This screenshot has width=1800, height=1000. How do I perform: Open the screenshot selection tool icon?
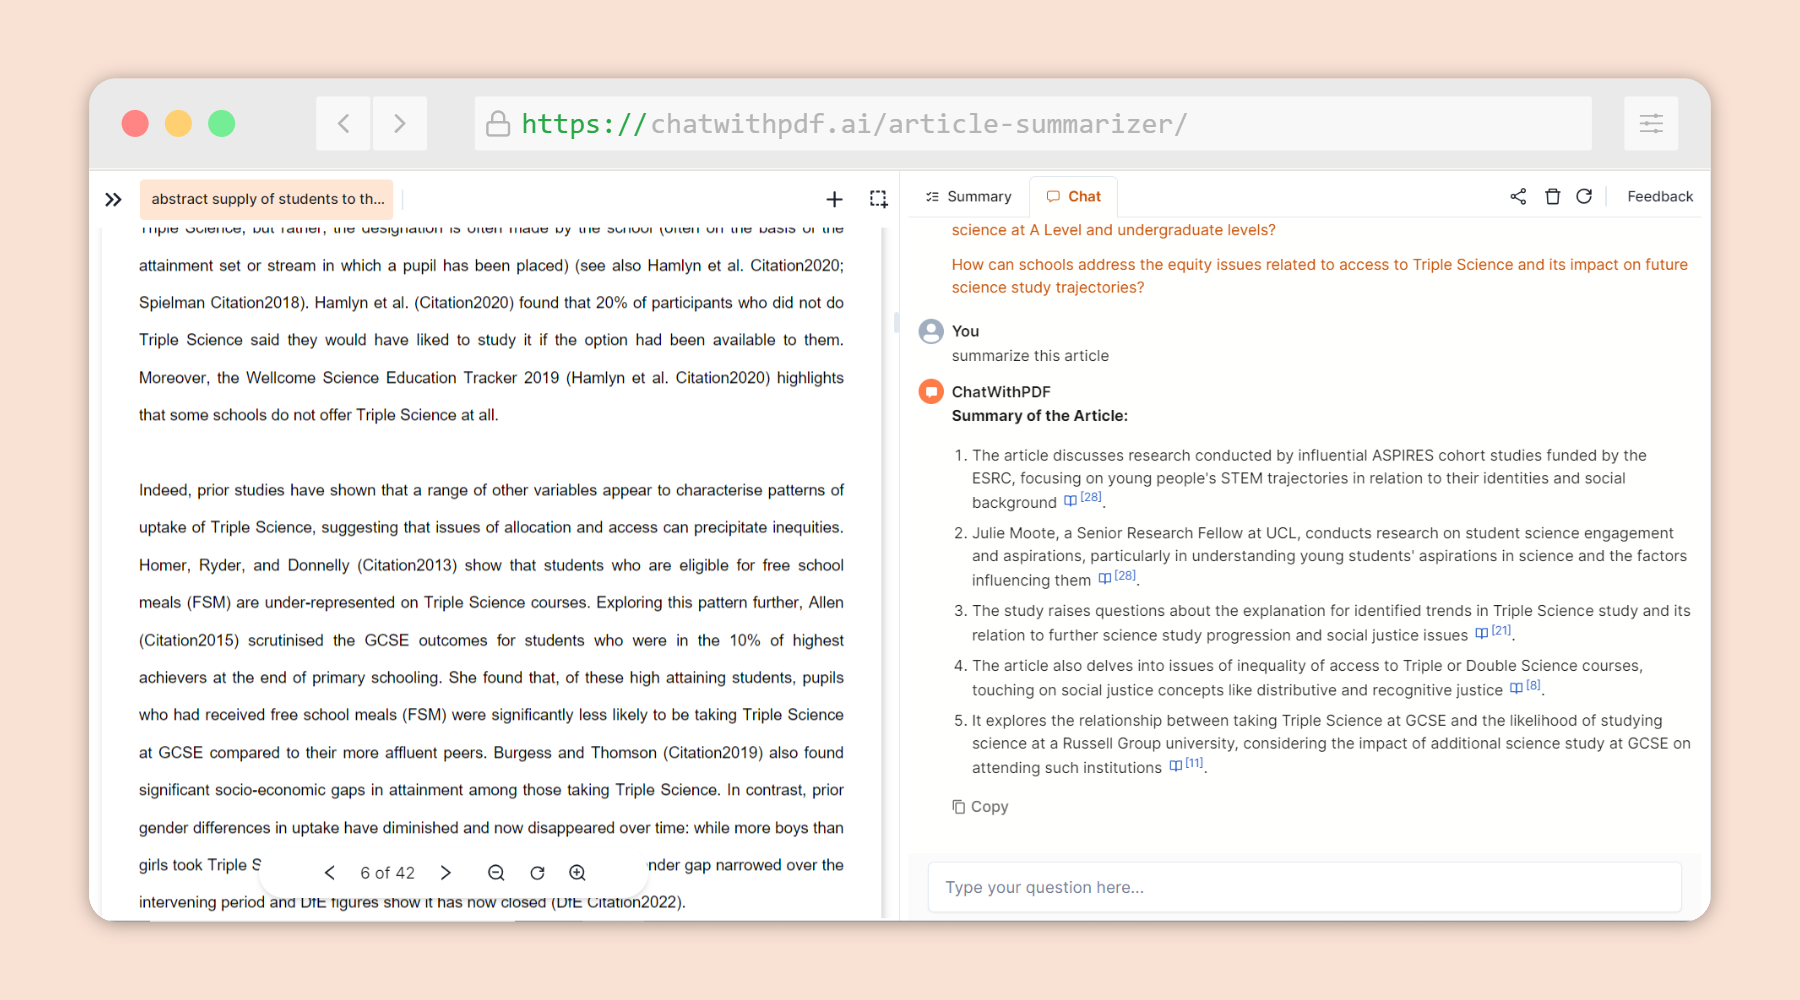point(879,199)
